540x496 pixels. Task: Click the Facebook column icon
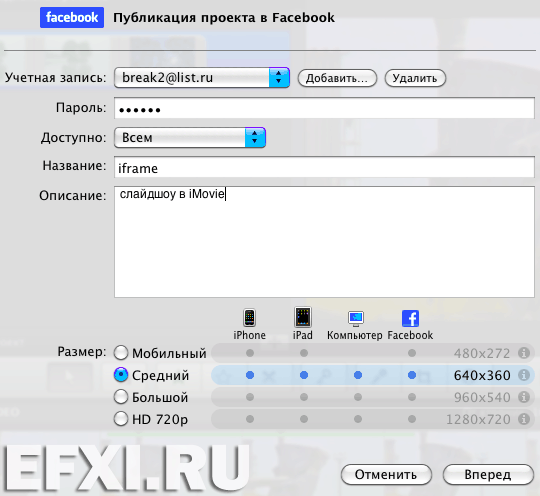click(411, 318)
